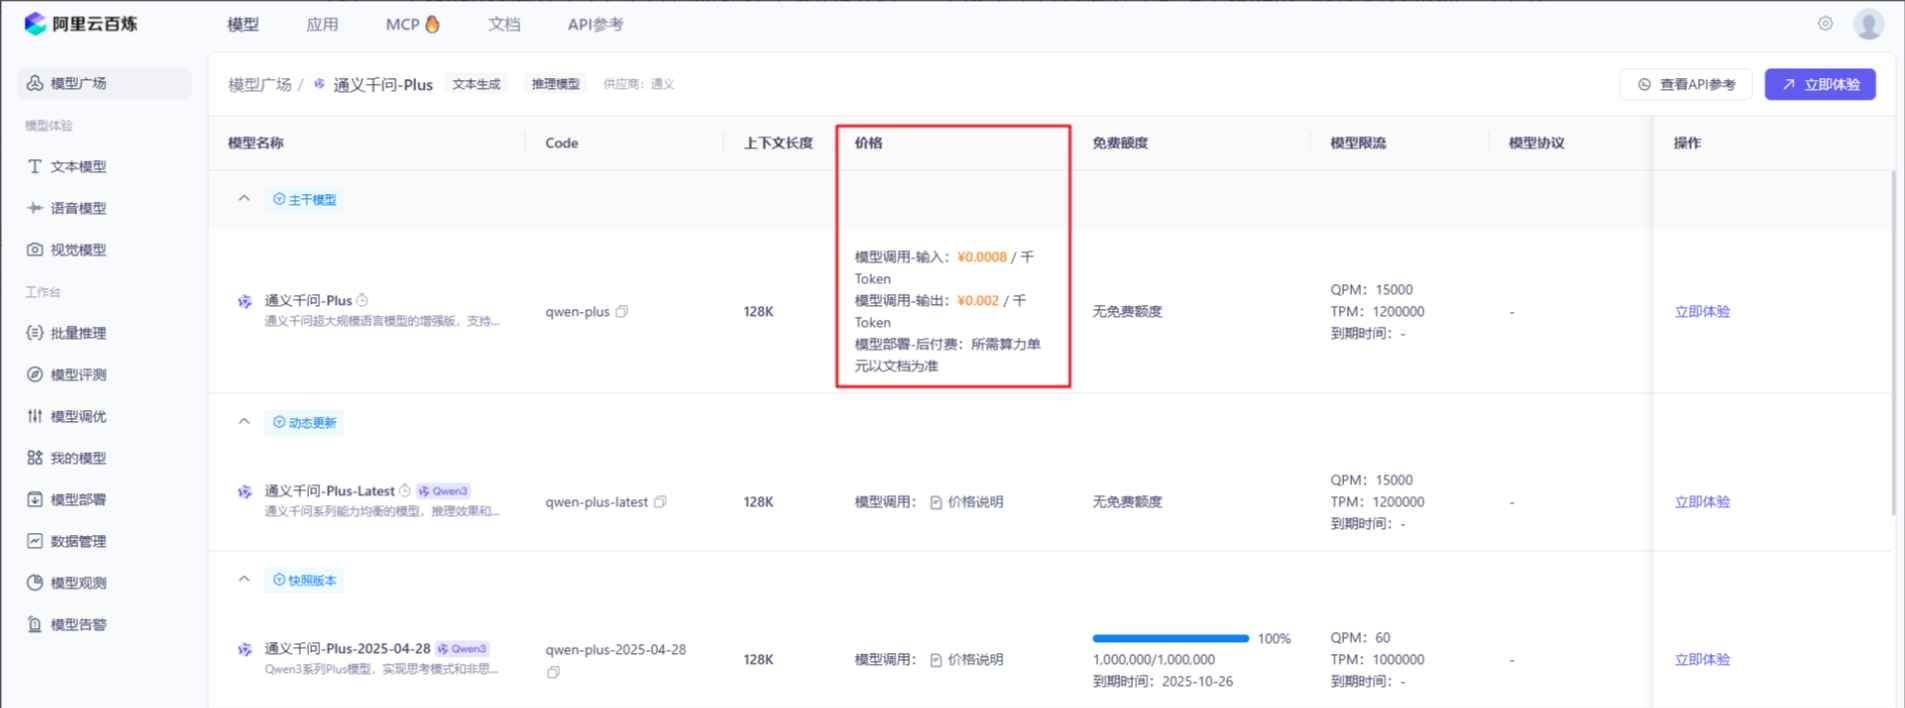
Task: Open the MCP top tab
Action: (x=413, y=24)
